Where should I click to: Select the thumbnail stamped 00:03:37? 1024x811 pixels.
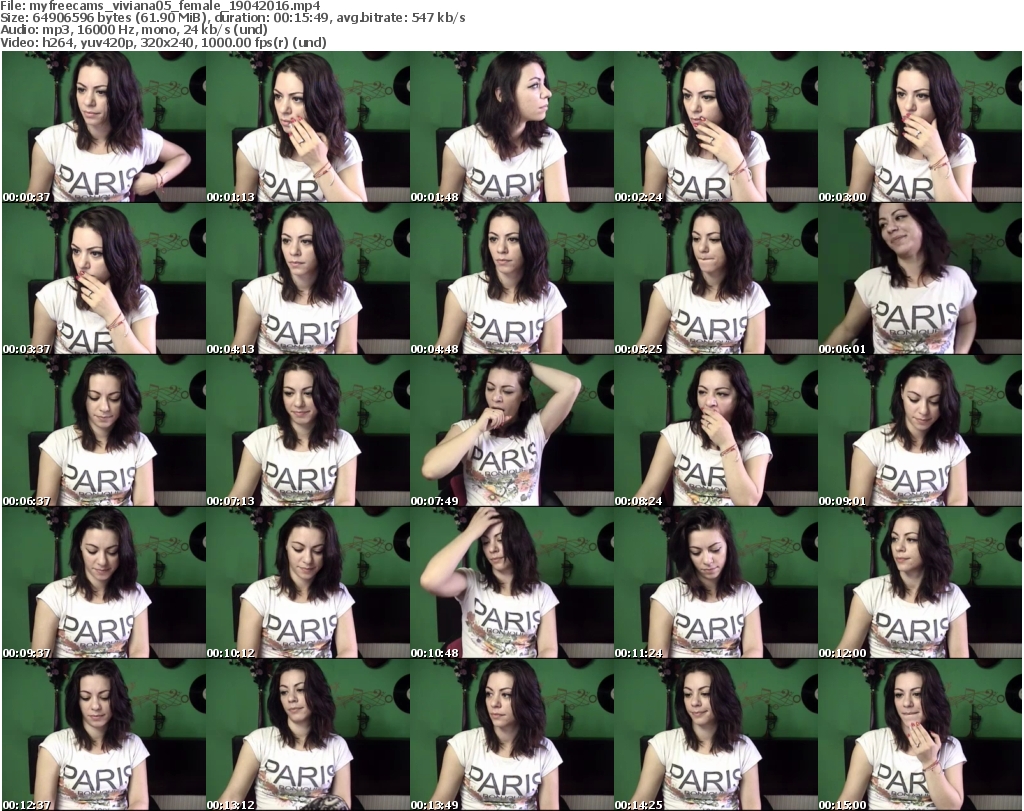click(x=104, y=279)
